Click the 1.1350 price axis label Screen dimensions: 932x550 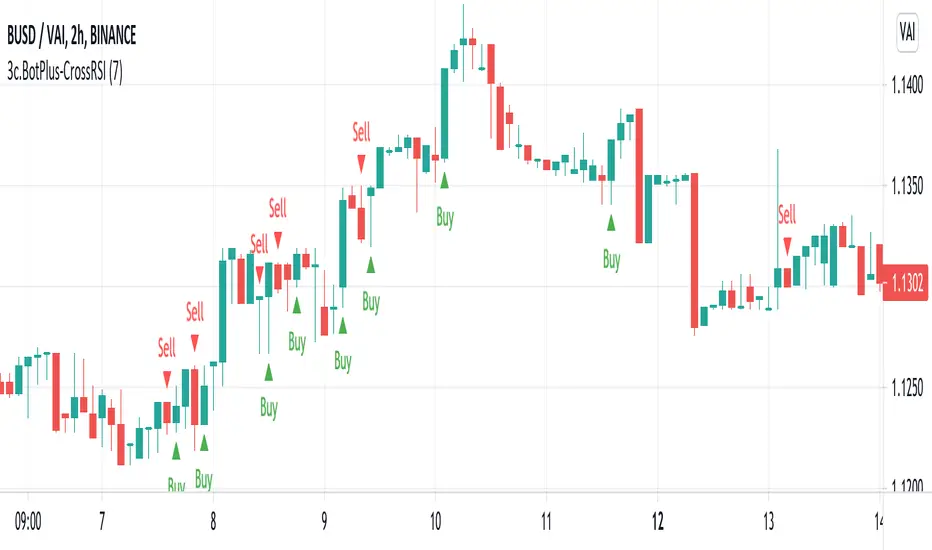click(x=904, y=185)
